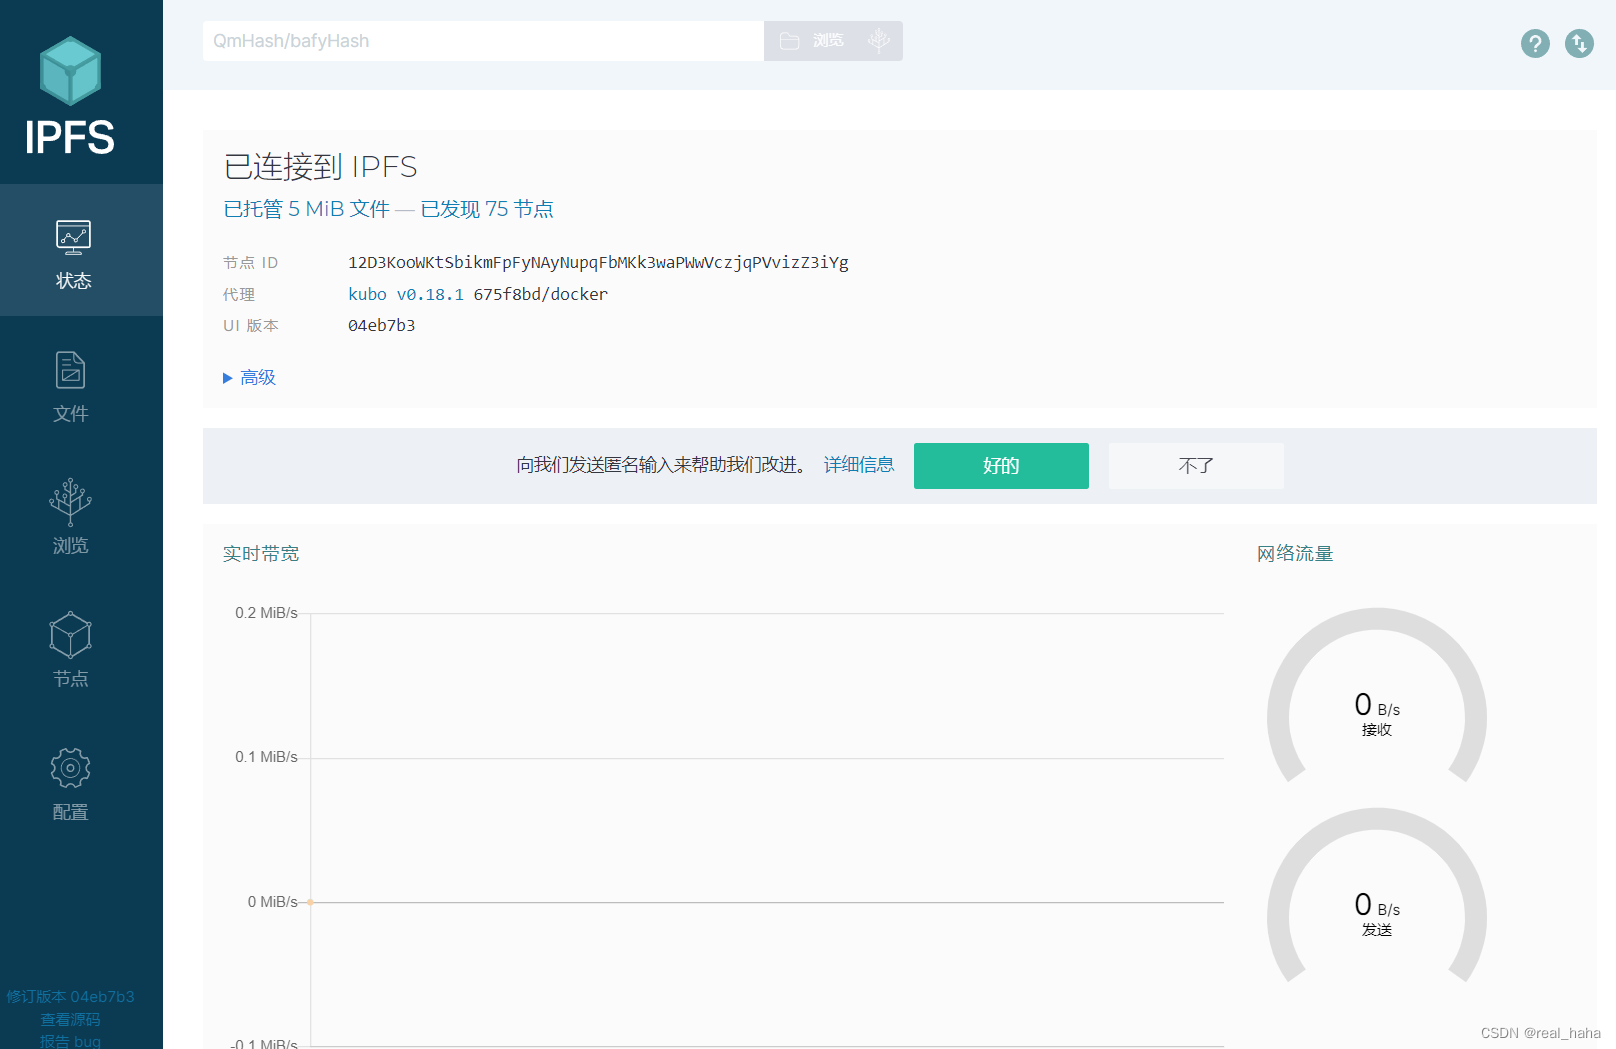The width and height of the screenshot is (1616, 1049).
Task: Expand the 高级 (Advanced) section
Action: click(249, 377)
